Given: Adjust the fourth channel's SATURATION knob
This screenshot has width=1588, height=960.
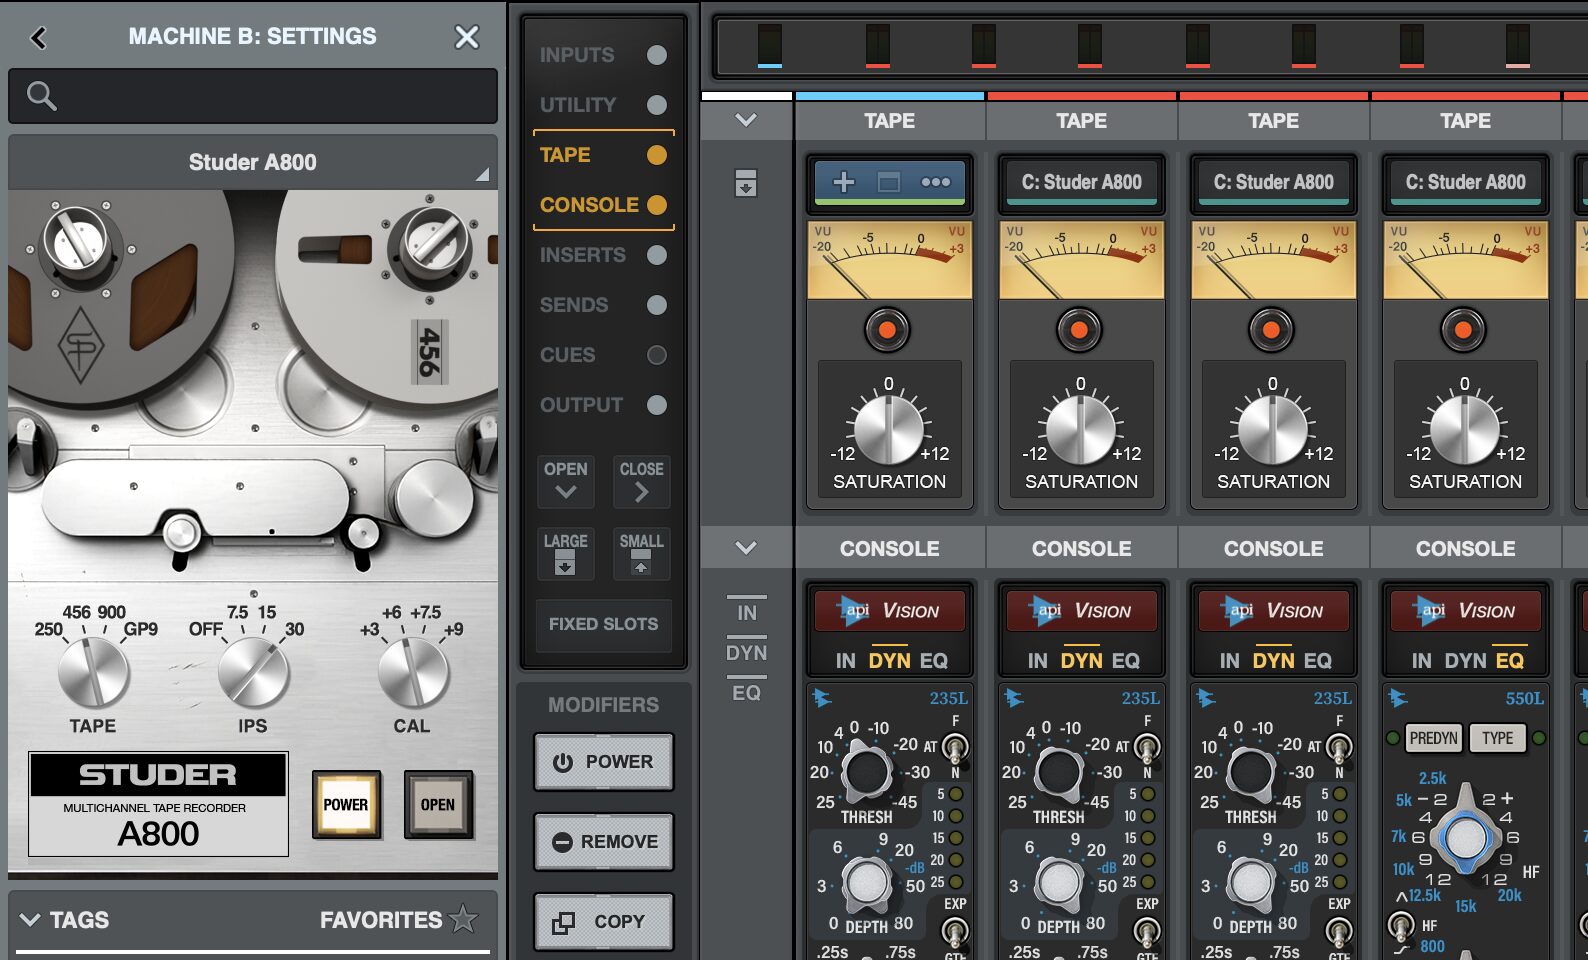Looking at the screenshot, I should pyautogui.click(x=1465, y=430).
